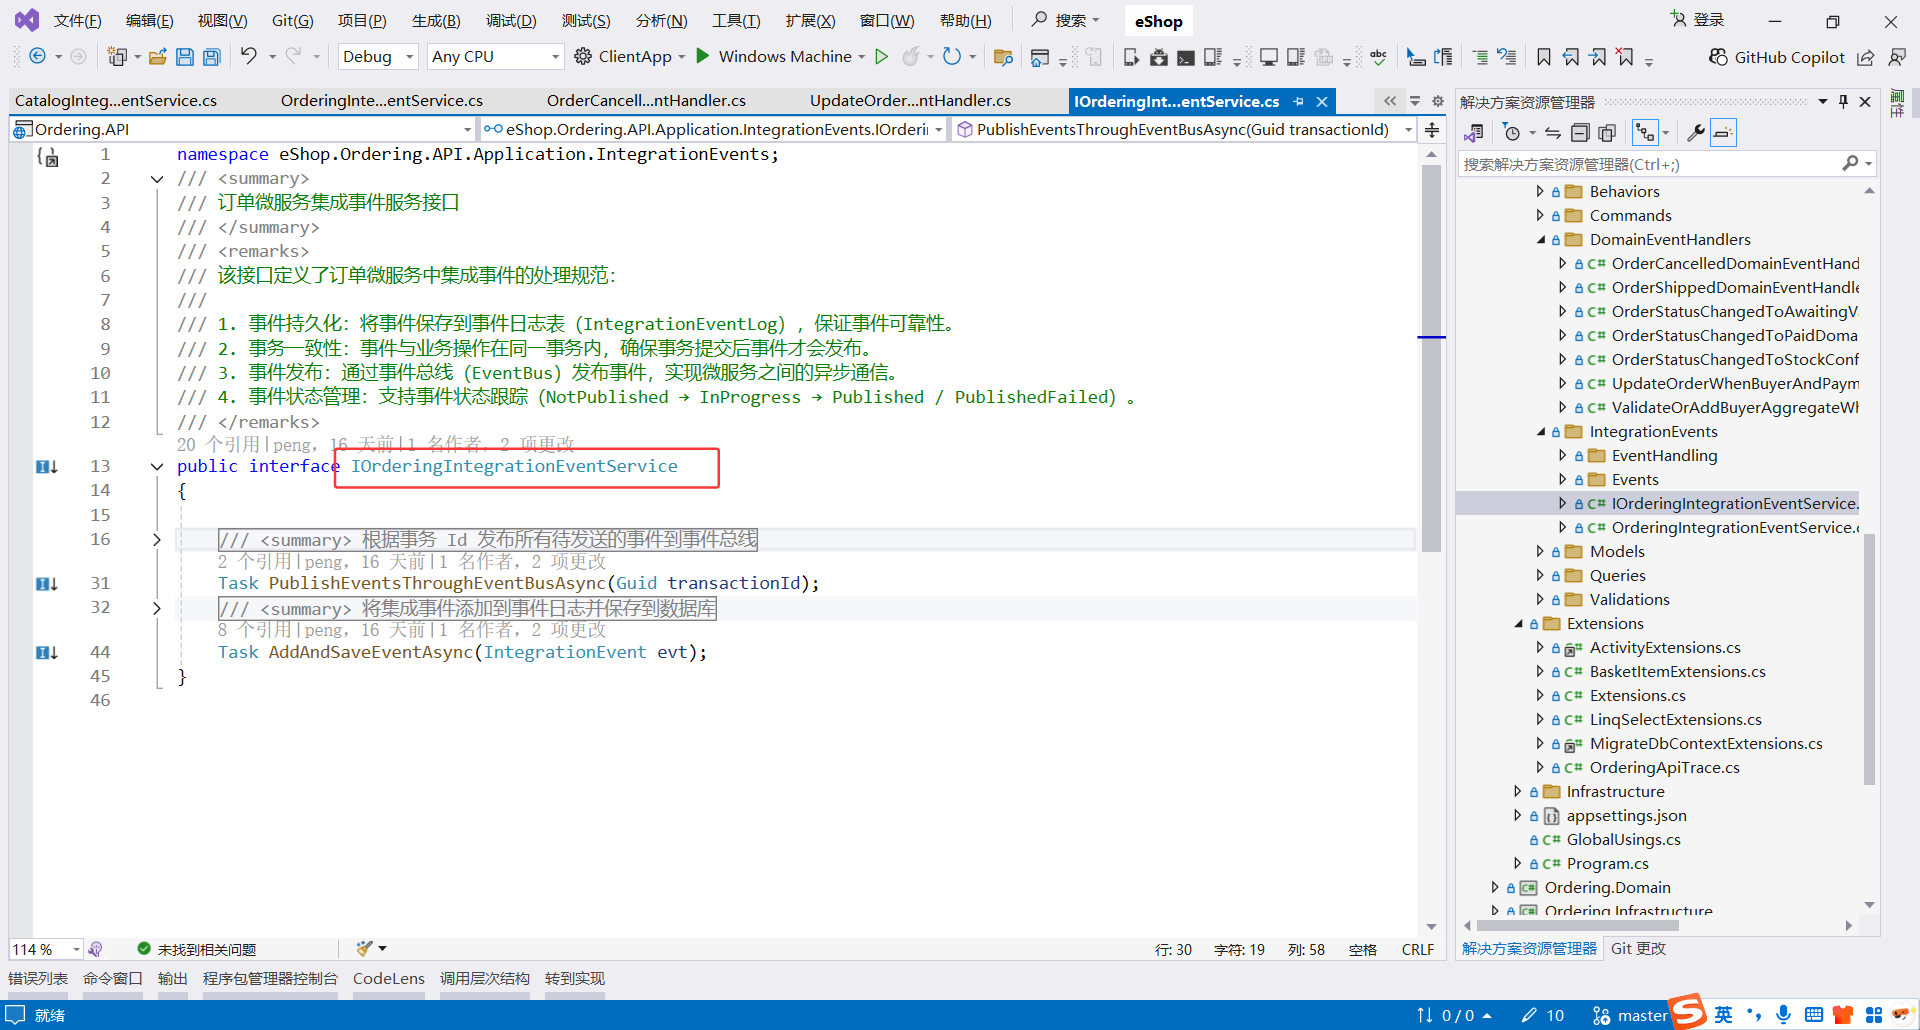Toggle a bookmark on the current line

click(1544, 57)
